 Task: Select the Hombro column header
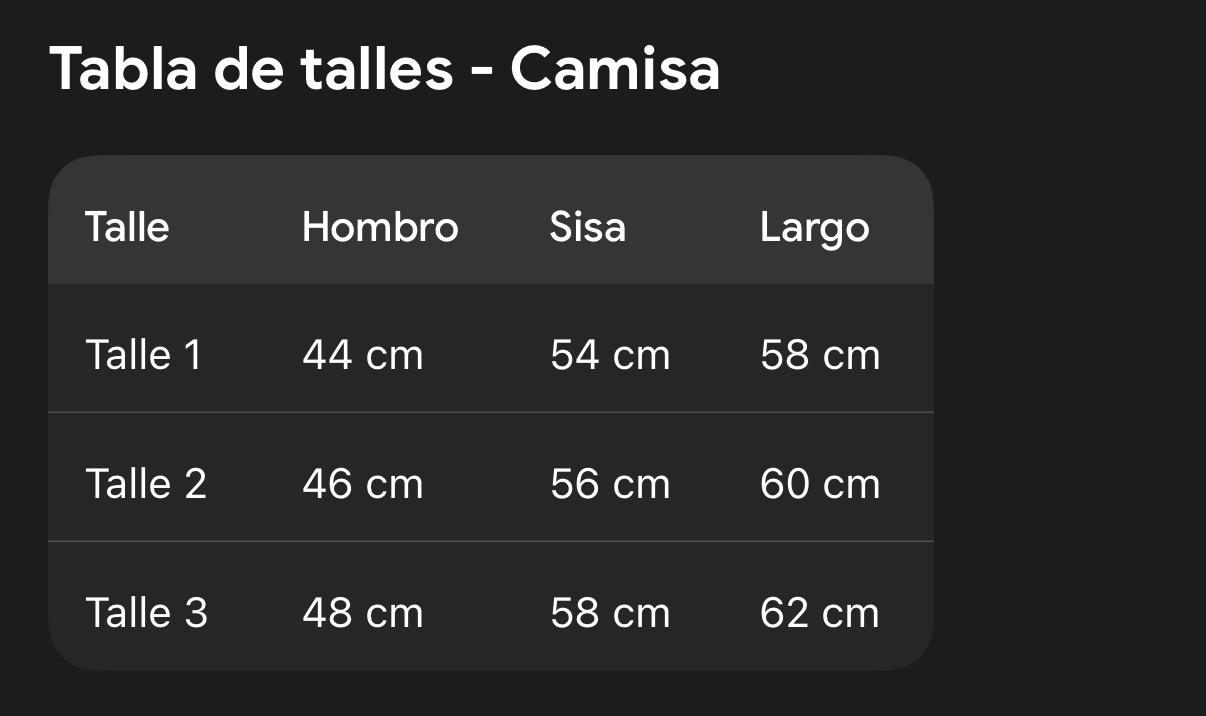coord(380,227)
